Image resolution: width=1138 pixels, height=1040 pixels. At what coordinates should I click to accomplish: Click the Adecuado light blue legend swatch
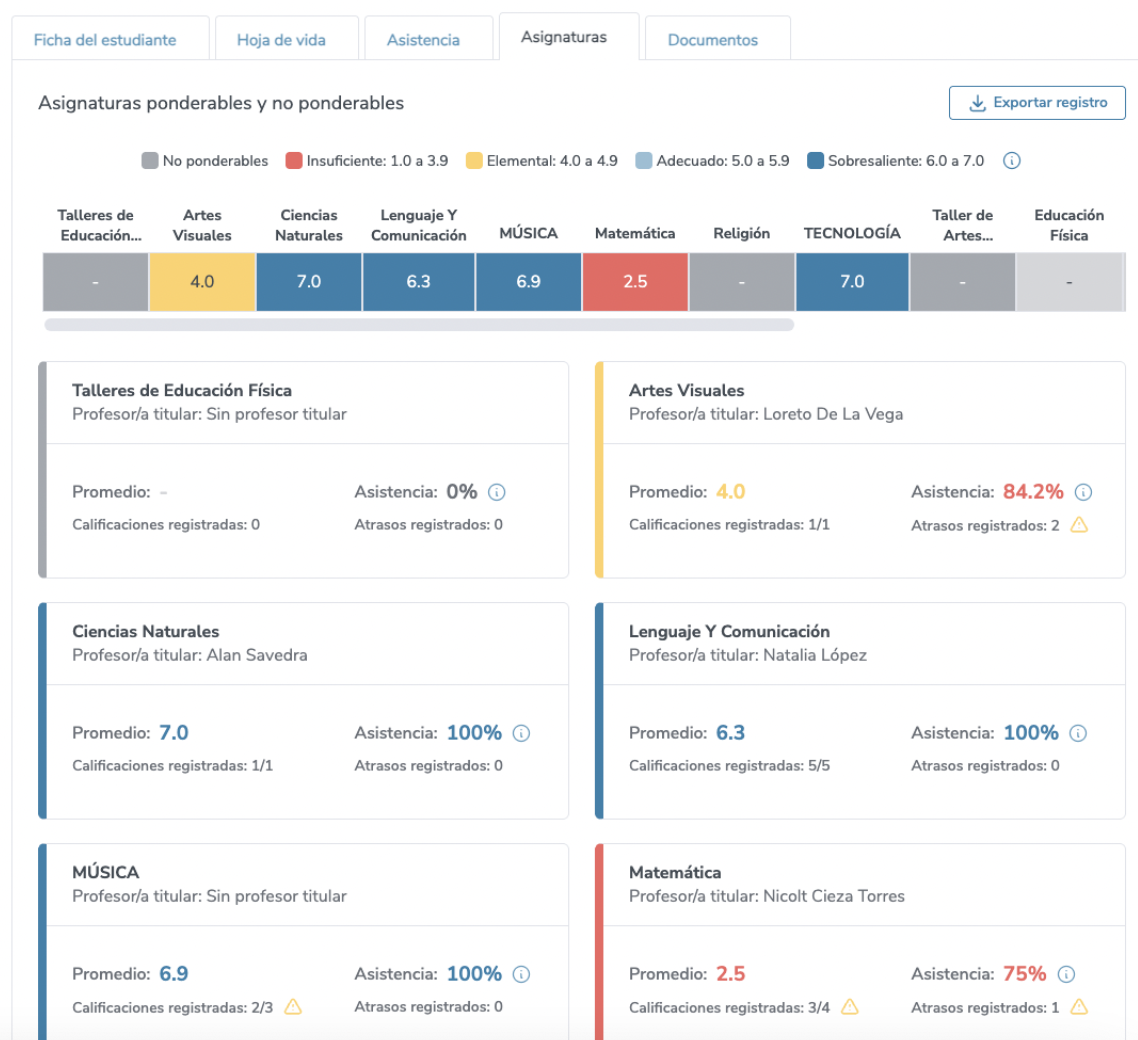644,160
